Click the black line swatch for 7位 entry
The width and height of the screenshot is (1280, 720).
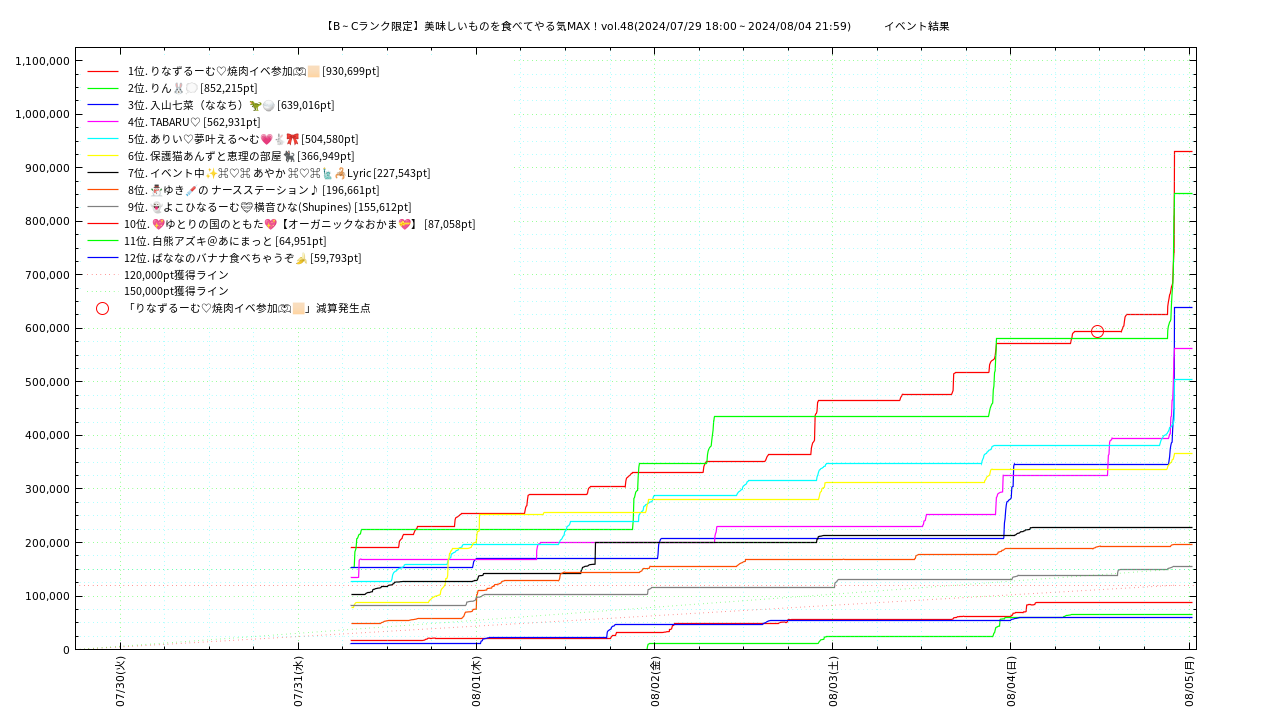click(x=103, y=173)
